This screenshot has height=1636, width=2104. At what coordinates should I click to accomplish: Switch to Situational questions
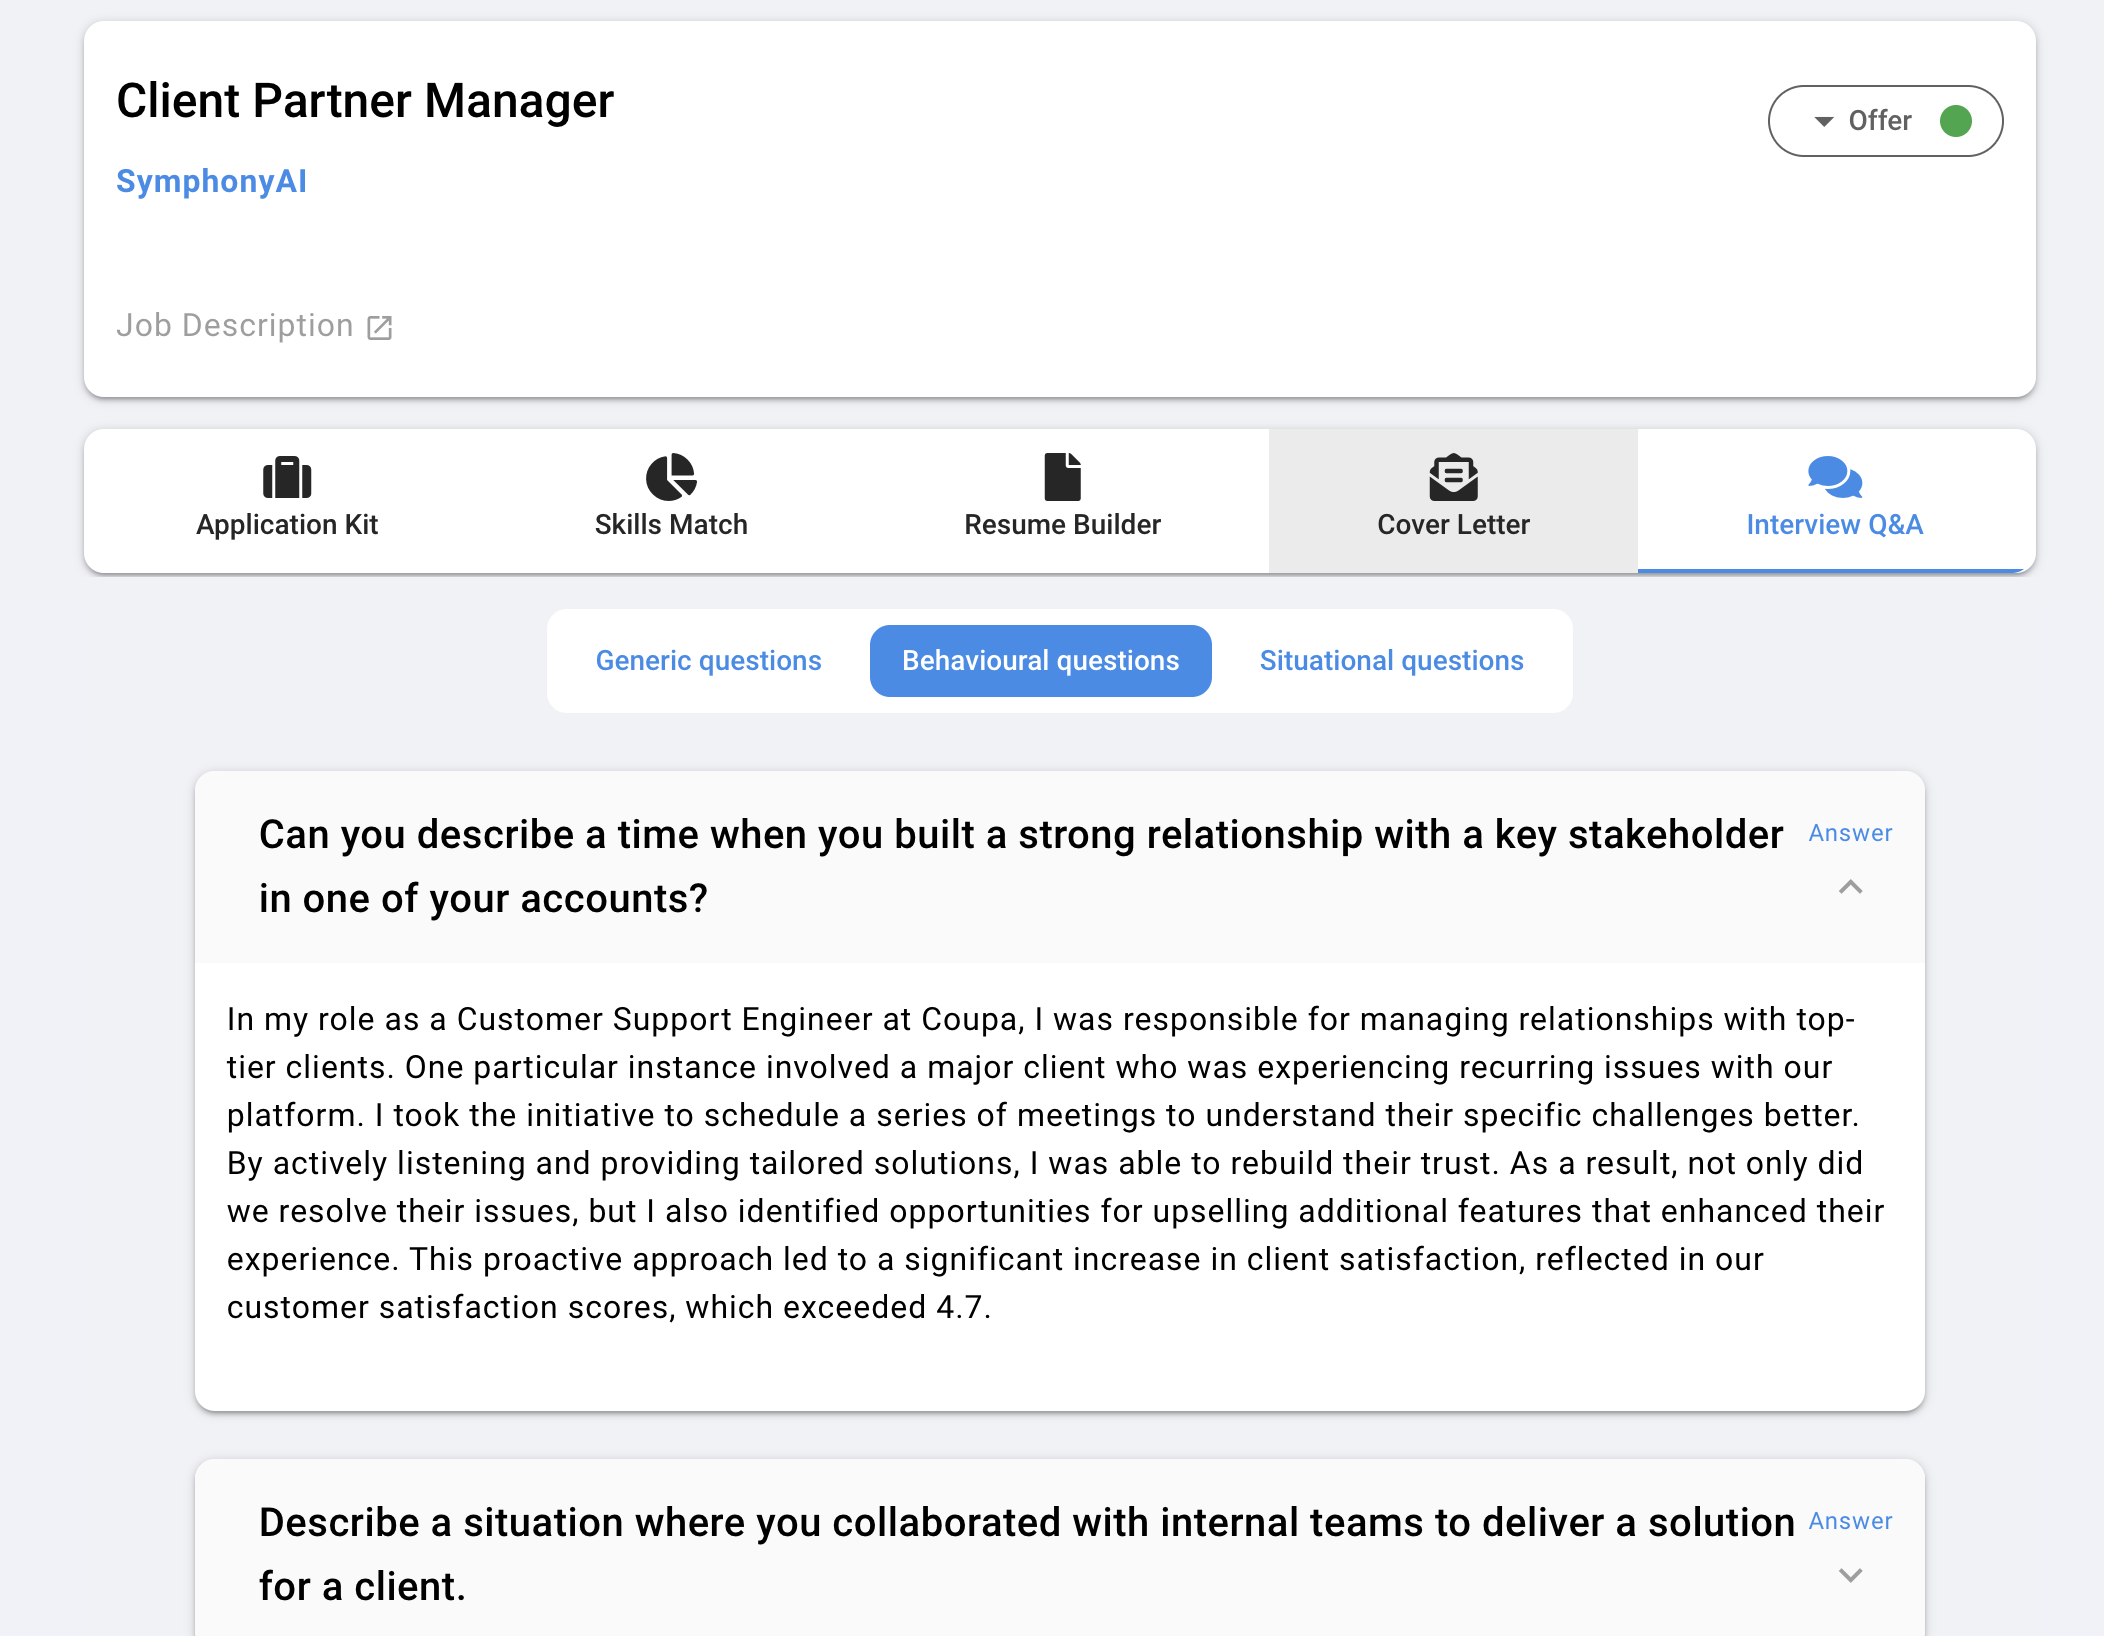tap(1391, 661)
